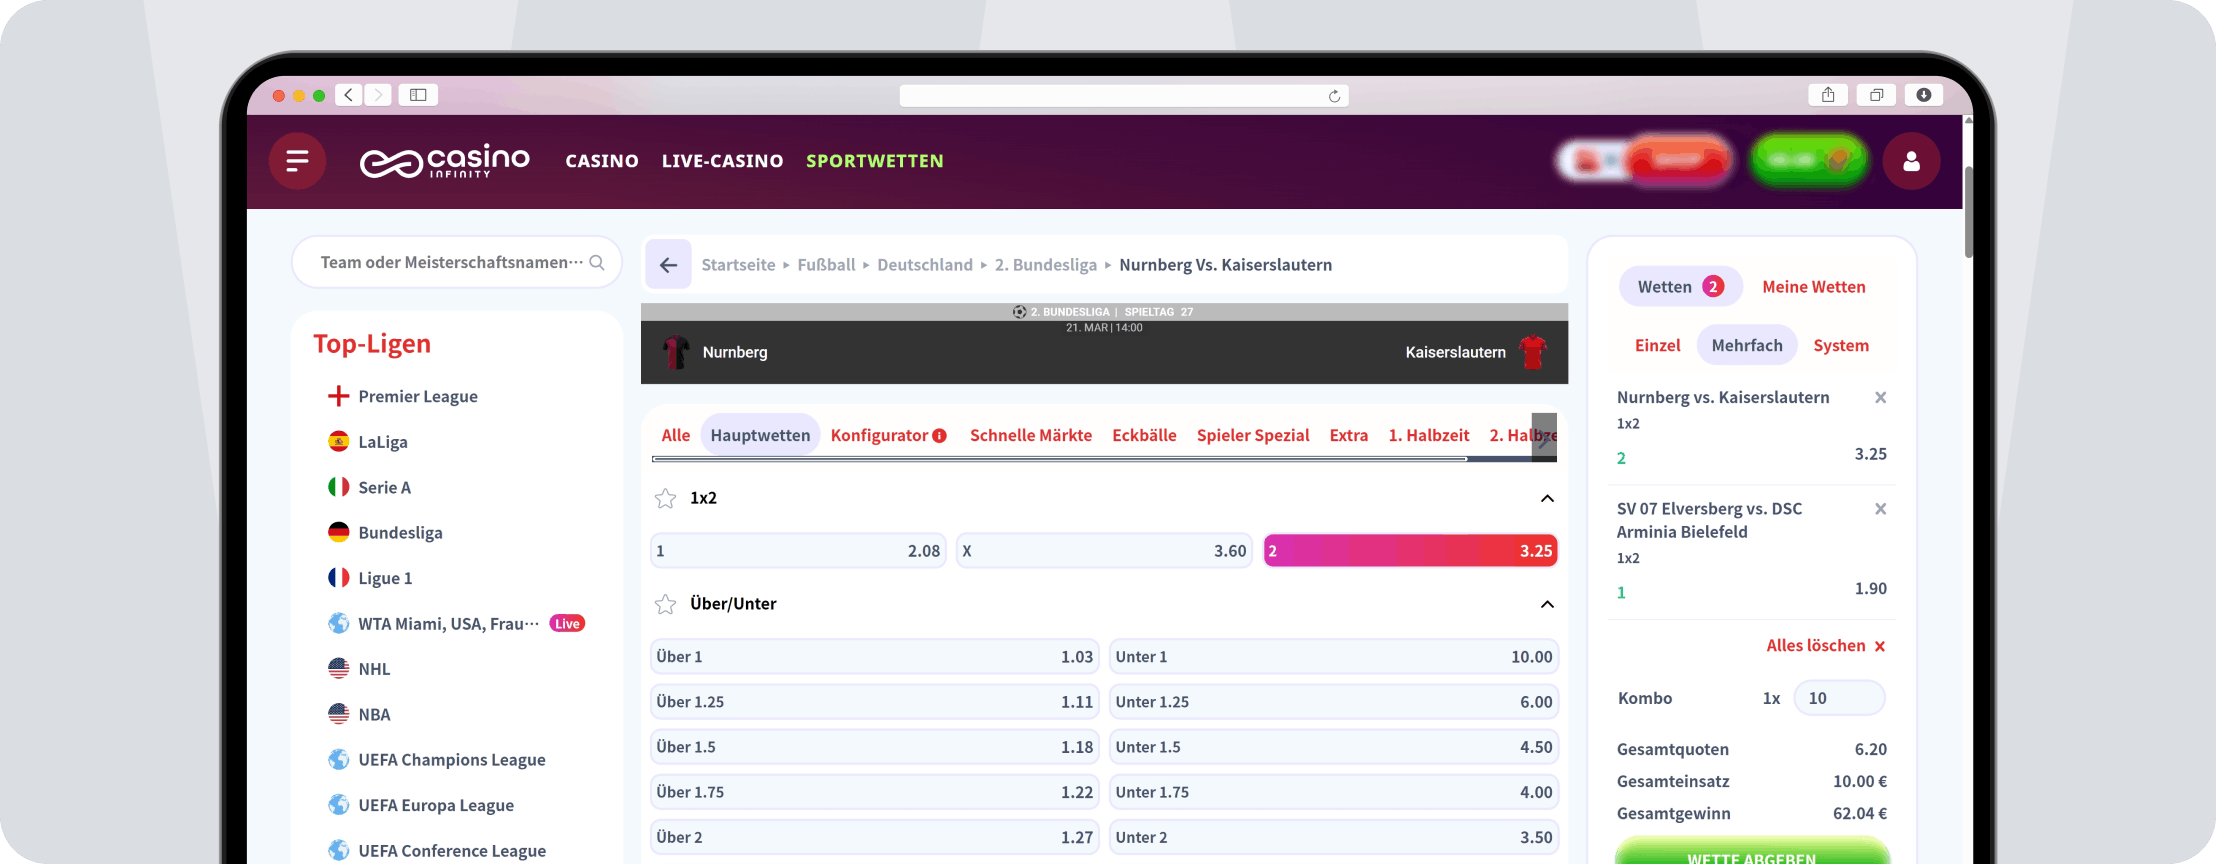This screenshot has height=864, width=2216.
Task: Click the LaLiga Spain flag icon
Action: 339,442
